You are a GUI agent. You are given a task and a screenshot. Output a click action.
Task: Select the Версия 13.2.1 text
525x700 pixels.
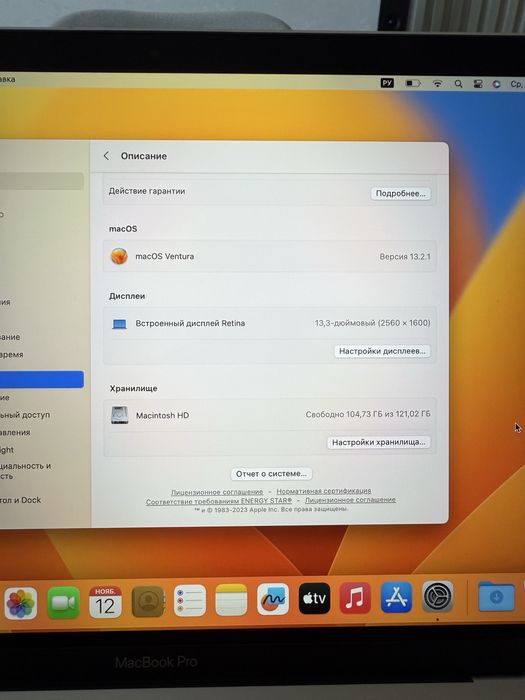pos(405,257)
